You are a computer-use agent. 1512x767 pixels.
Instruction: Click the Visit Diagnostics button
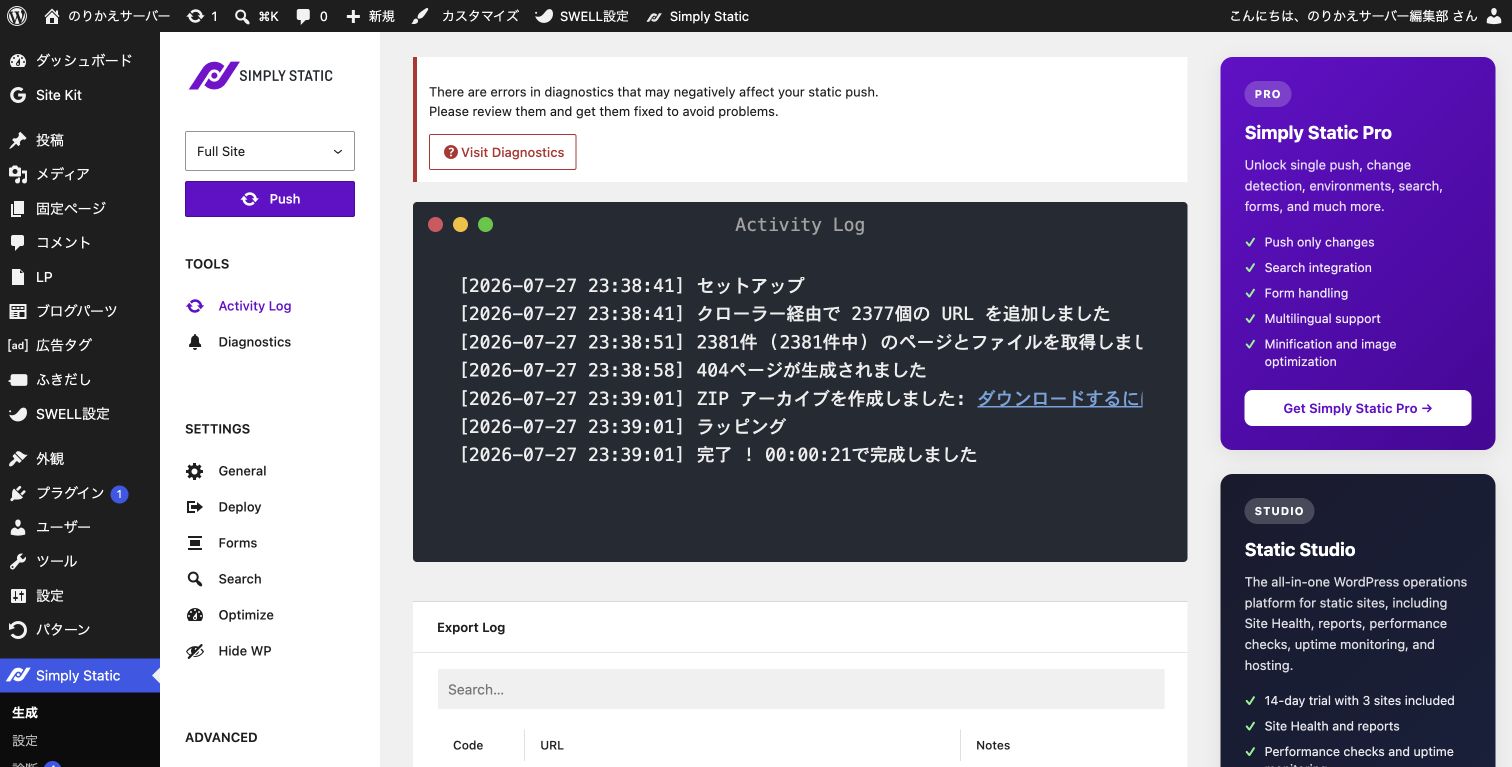(x=503, y=152)
